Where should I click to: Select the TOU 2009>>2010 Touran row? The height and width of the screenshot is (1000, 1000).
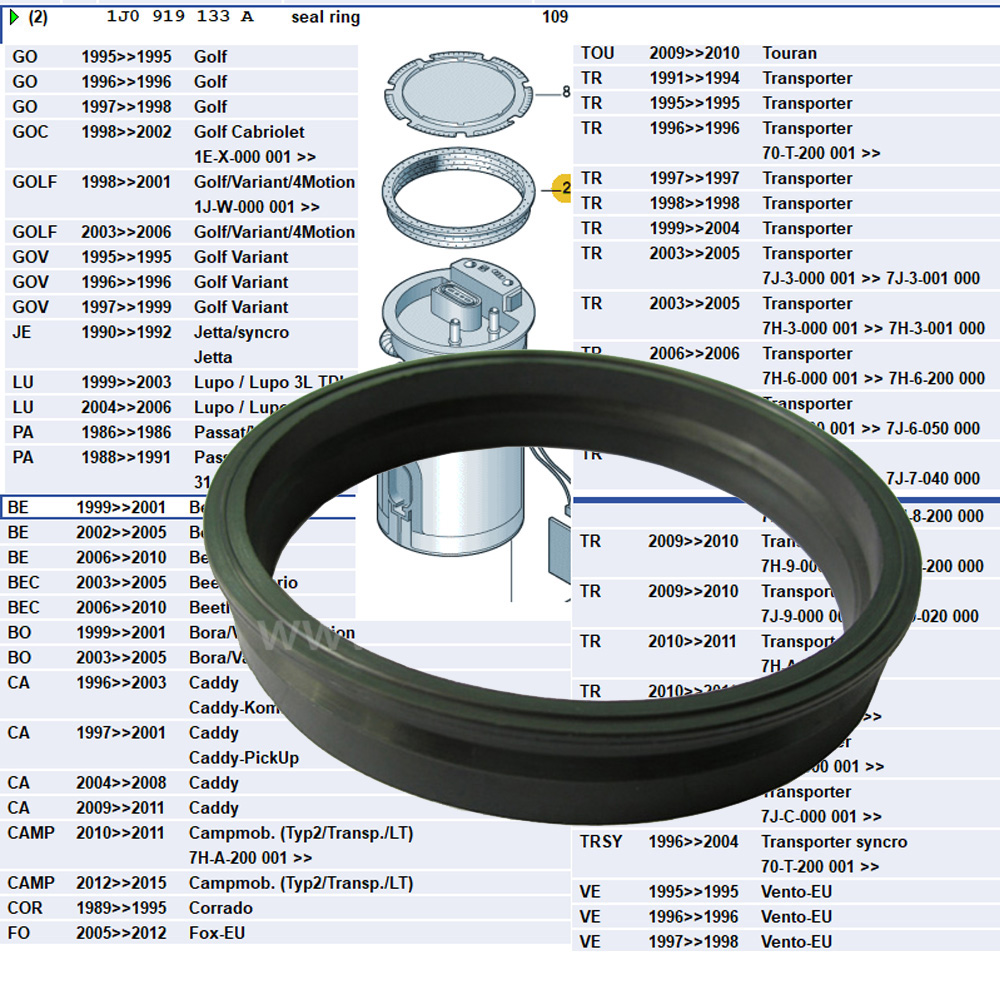(x=700, y=53)
